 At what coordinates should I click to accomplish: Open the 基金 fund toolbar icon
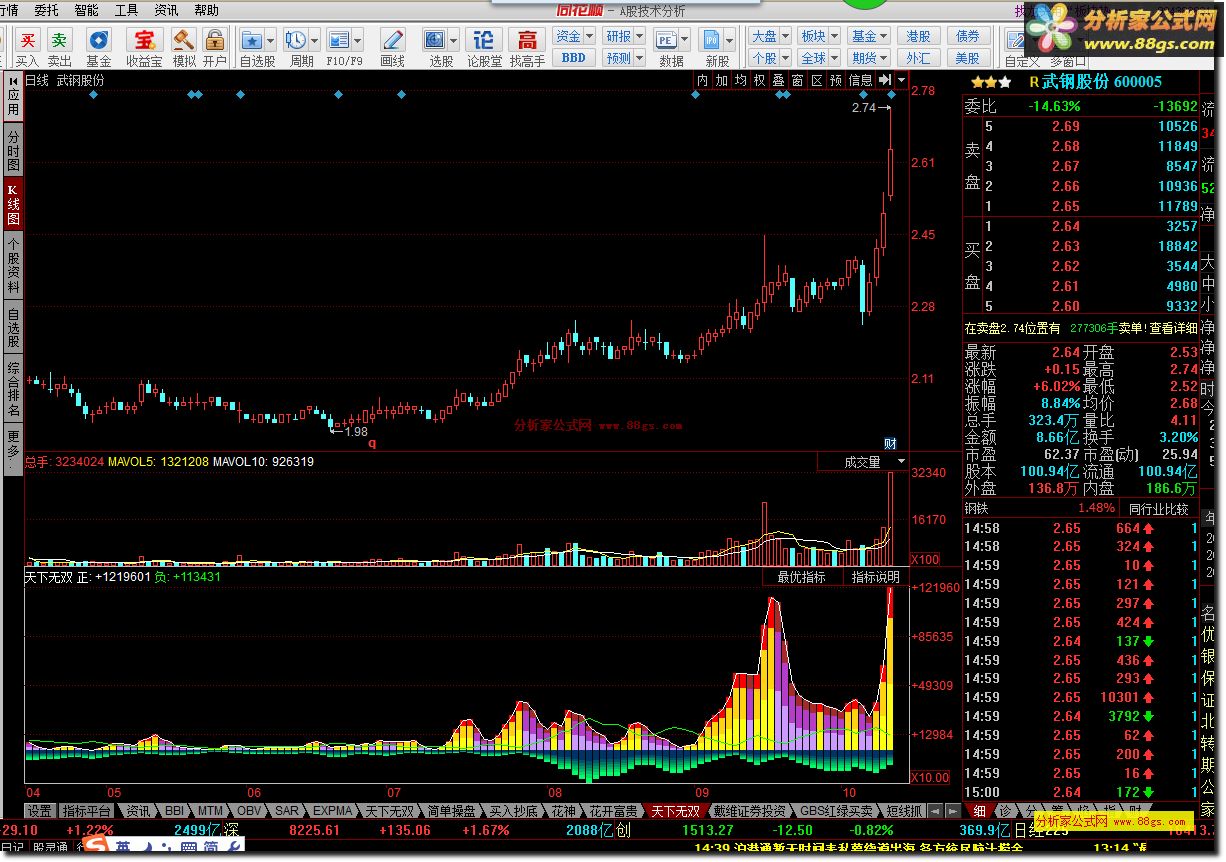click(x=99, y=40)
